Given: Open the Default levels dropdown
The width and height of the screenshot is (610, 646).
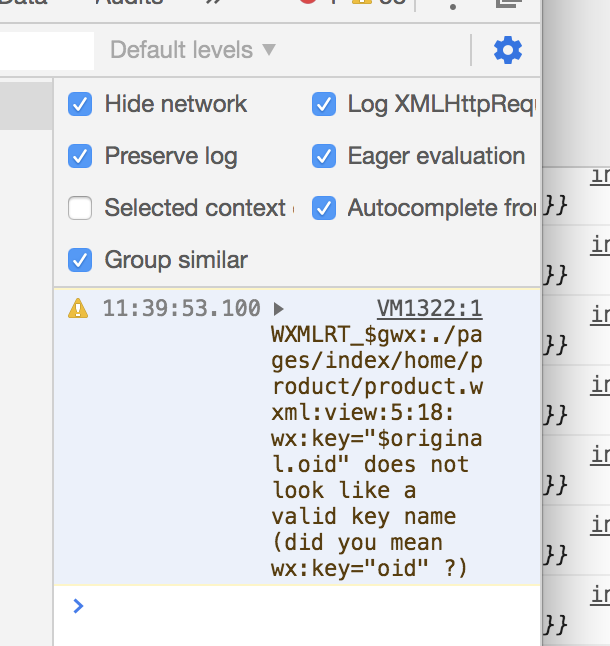Looking at the screenshot, I should coord(193,50).
